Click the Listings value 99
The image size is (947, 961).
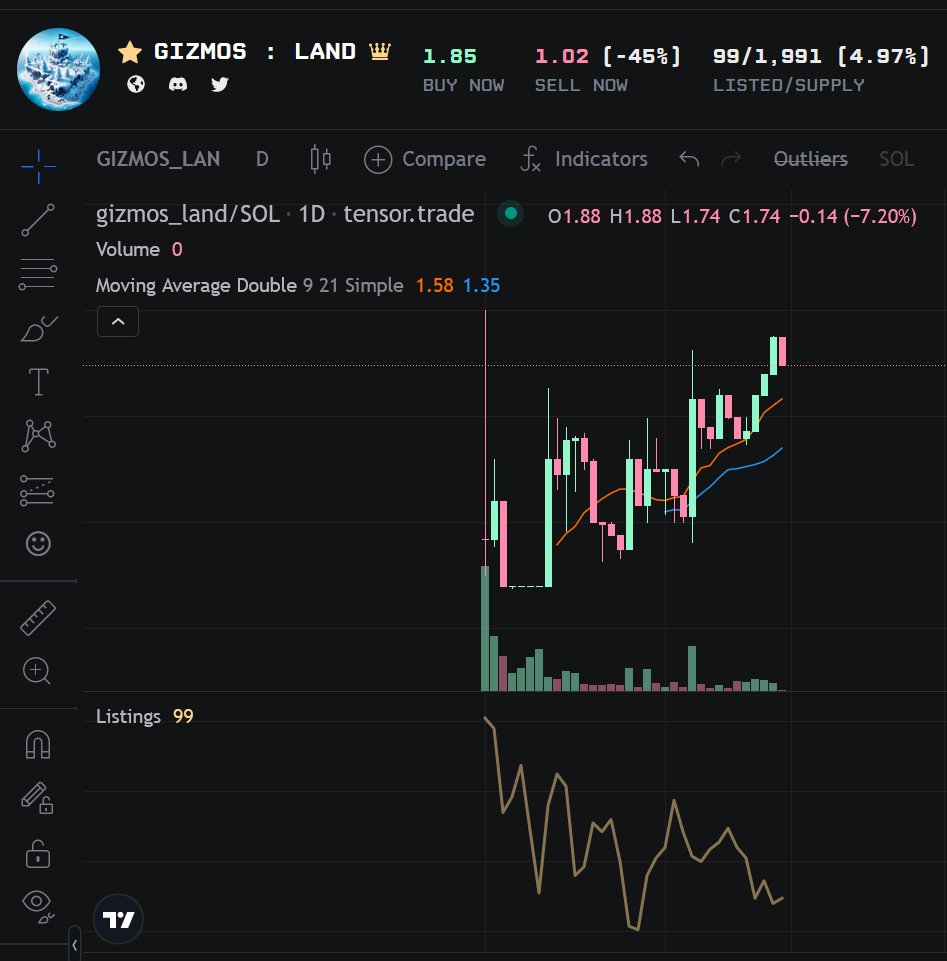(183, 716)
